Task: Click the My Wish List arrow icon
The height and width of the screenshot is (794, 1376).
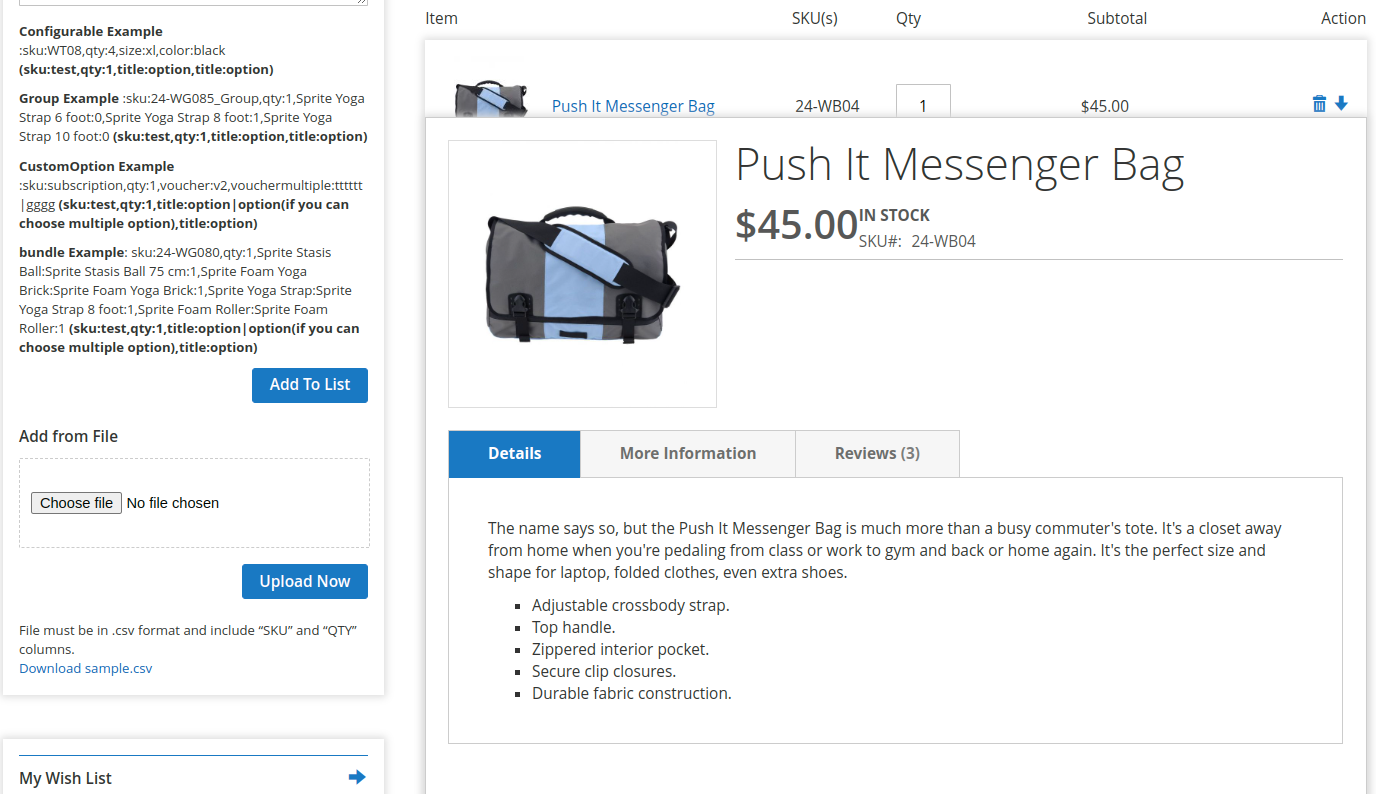Action: click(357, 777)
